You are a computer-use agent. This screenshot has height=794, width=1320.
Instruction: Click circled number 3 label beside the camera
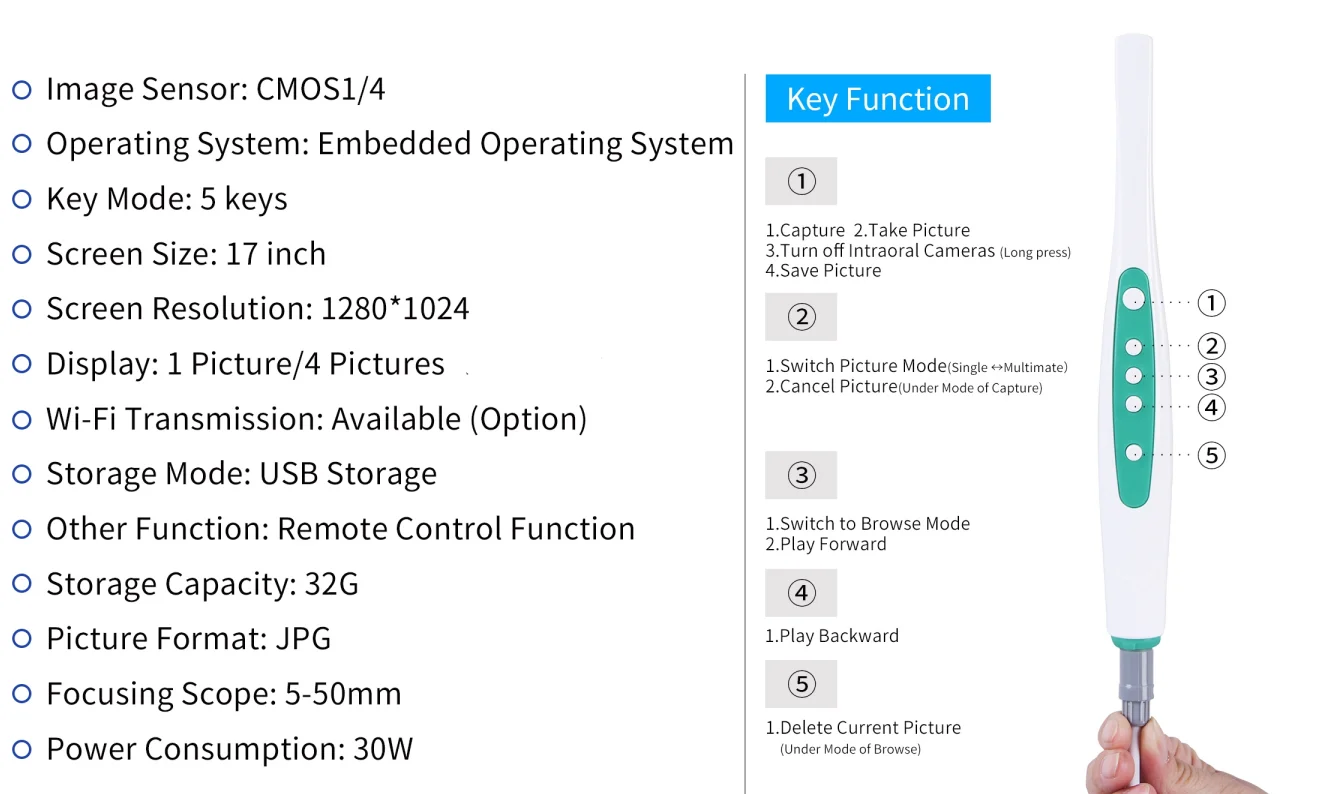[1211, 377]
